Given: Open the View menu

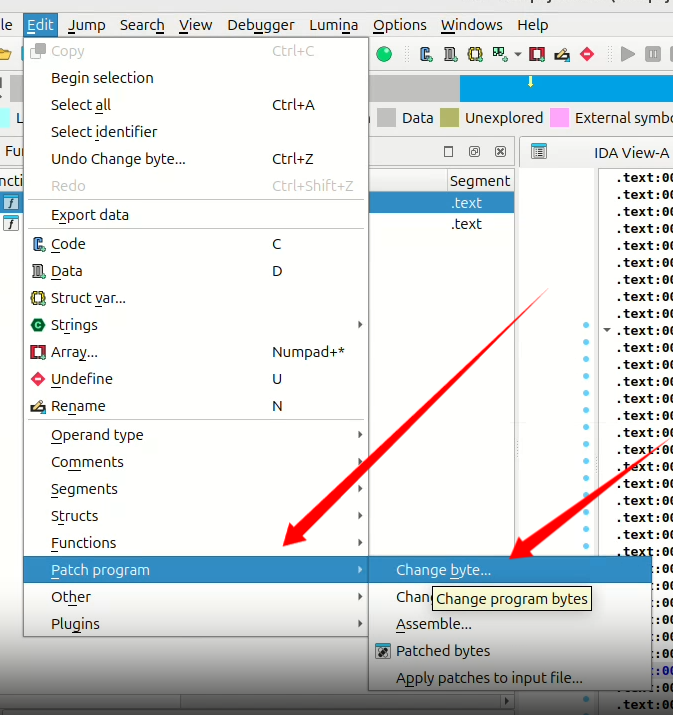Looking at the screenshot, I should click(x=196, y=25).
